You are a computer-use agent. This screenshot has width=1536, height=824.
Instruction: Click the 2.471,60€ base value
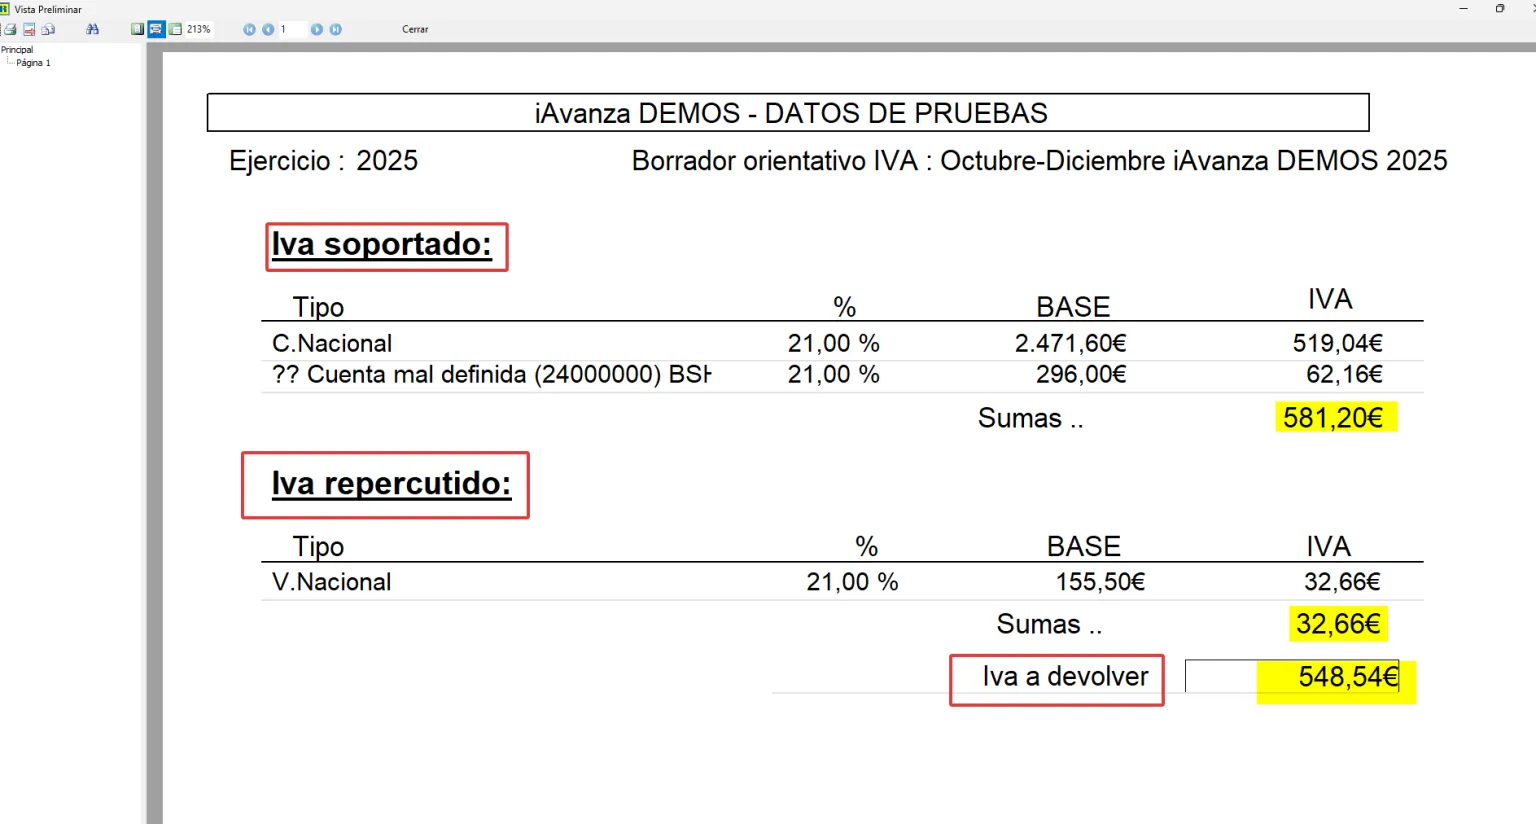point(1070,343)
